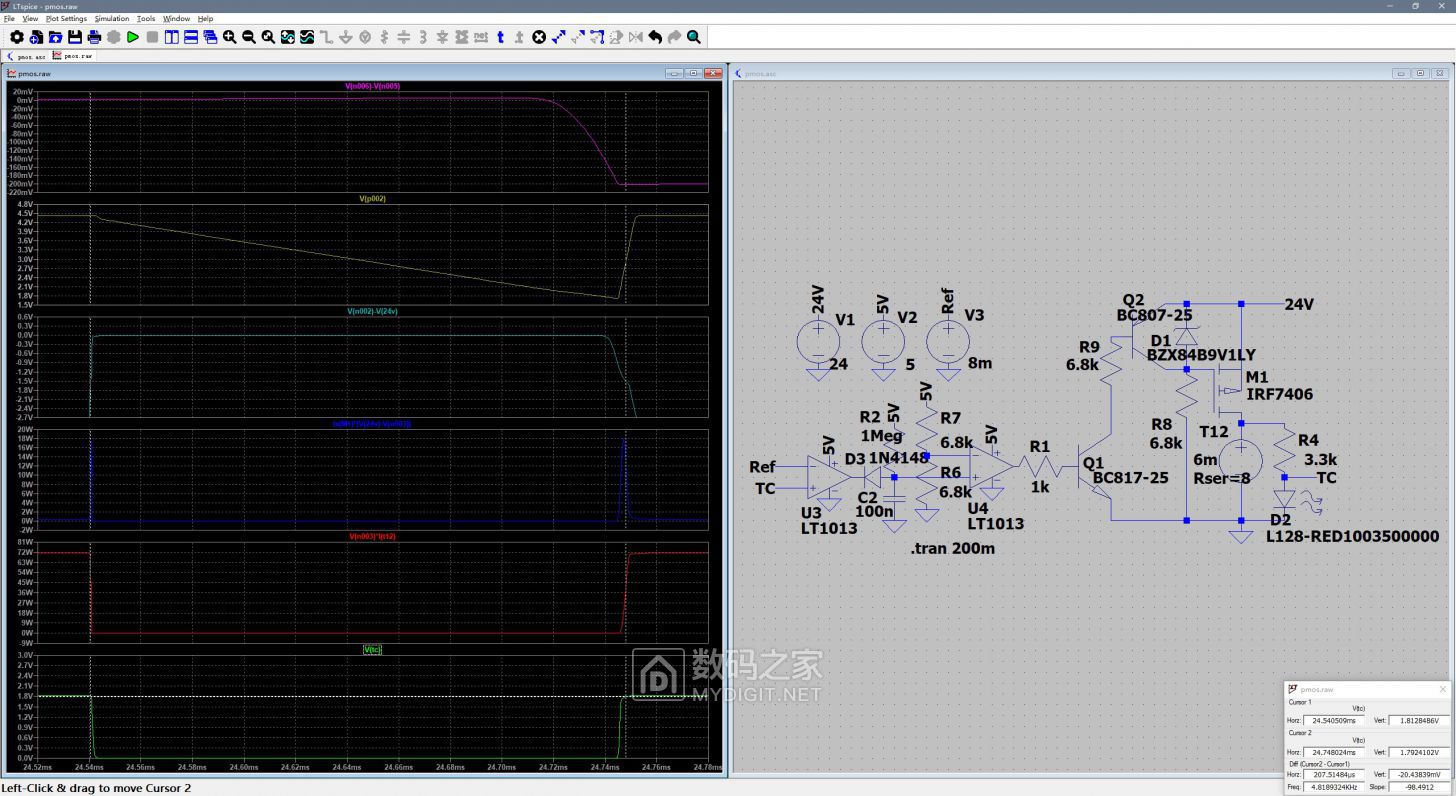Click the L128-RED1003500000 LED label
The image size is (1456, 796).
[x=1353, y=536]
